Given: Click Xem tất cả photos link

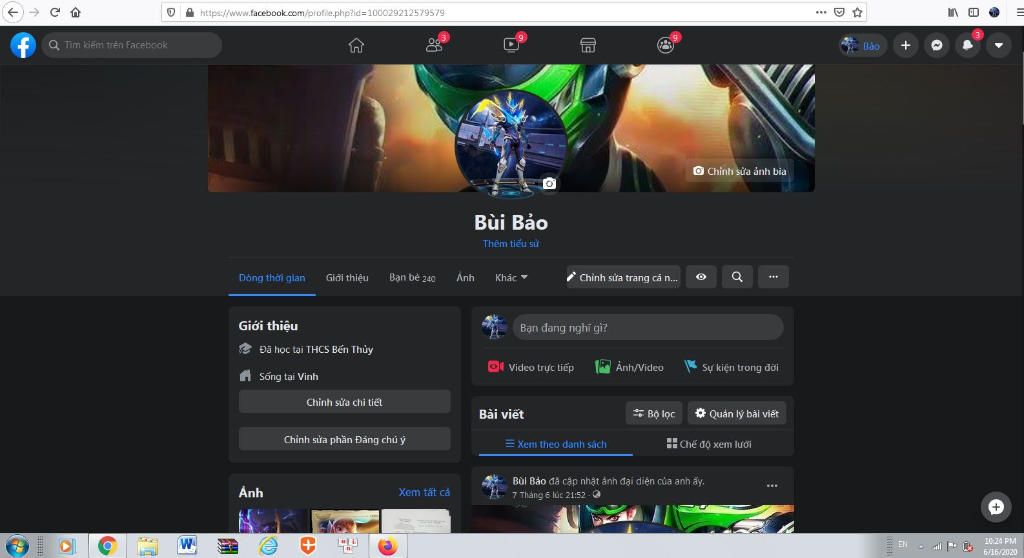Looking at the screenshot, I should pyautogui.click(x=424, y=492).
